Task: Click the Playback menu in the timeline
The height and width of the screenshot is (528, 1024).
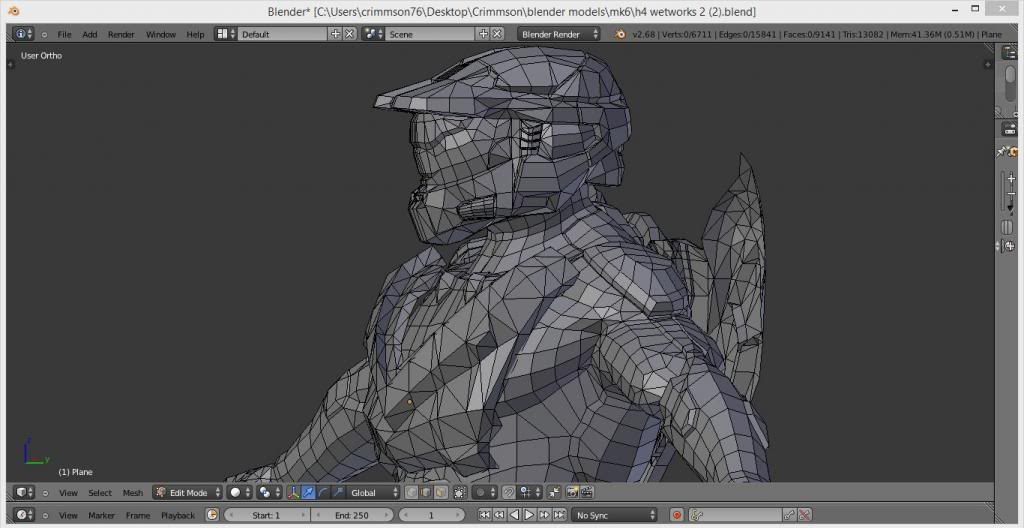Action: (178, 515)
